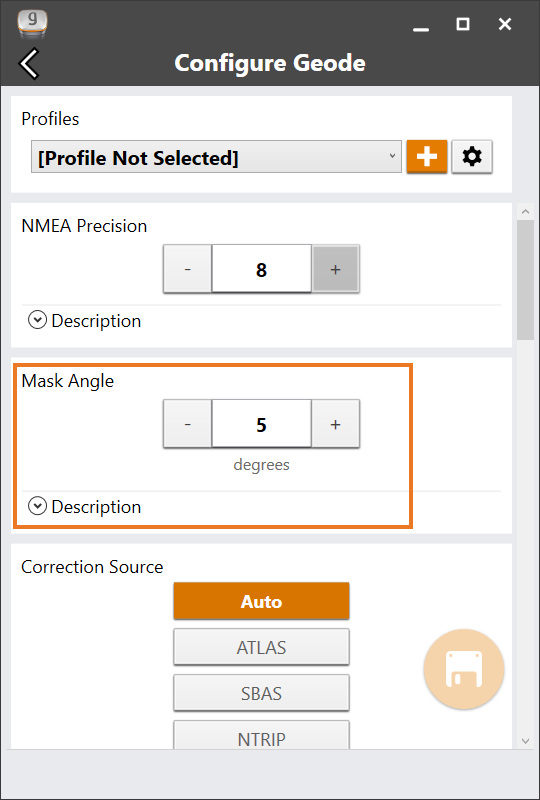This screenshot has width=540, height=800.
Task: Decrease NMEA Precision with minus button
Action: click(x=187, y=269)
